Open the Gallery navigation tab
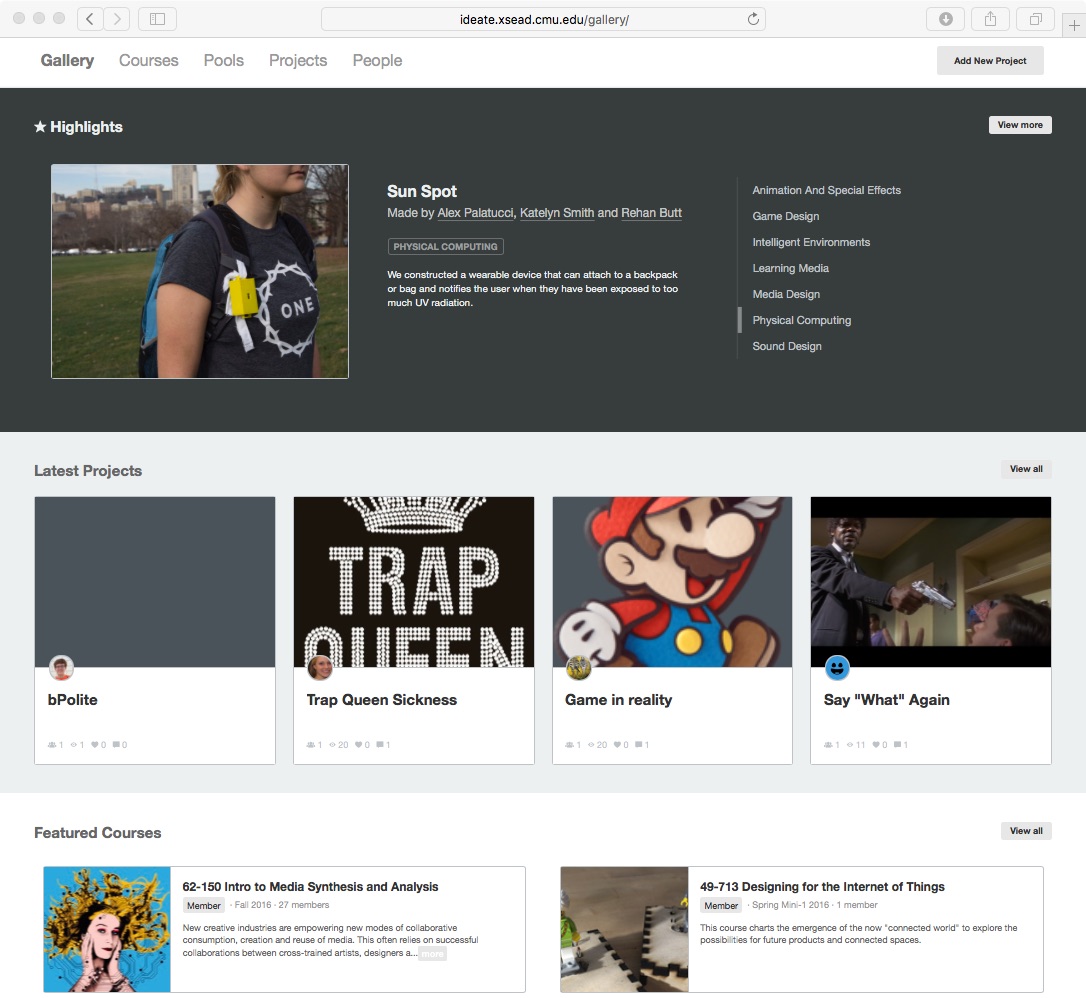Screen dimensions: 1086x998 click(x=67, y=60)
